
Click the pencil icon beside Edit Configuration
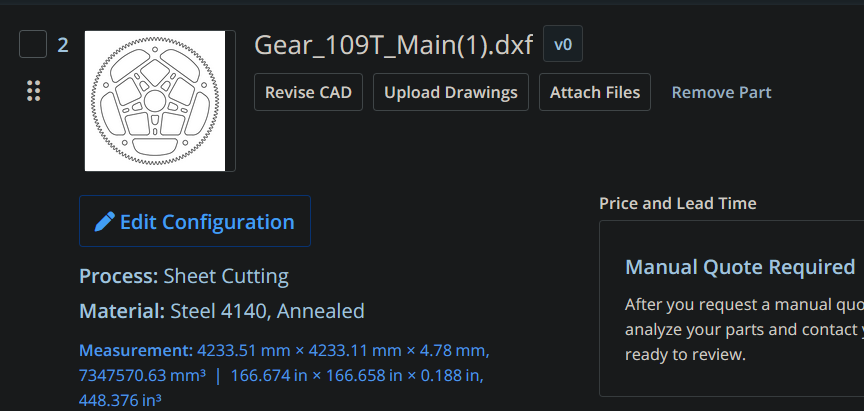tap(105, 222)
